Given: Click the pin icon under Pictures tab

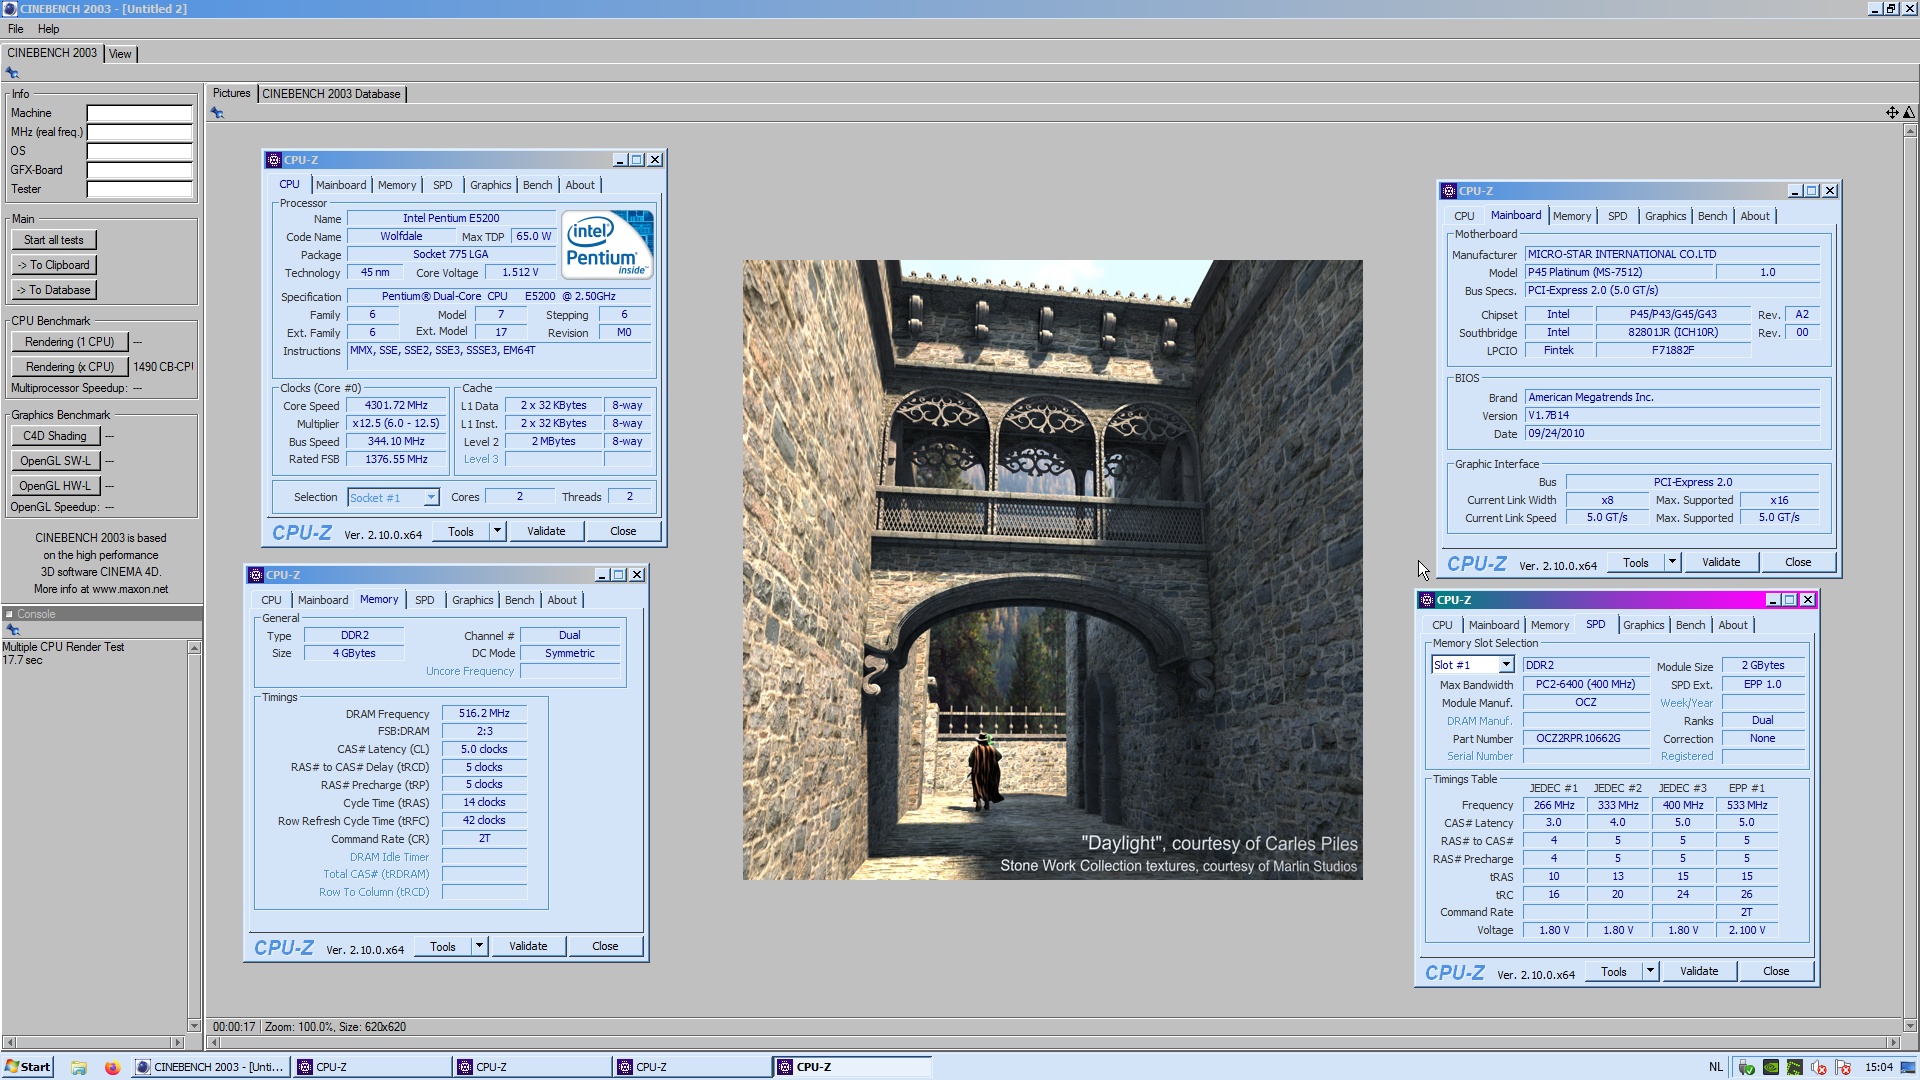Looking at the screenshot, I should 217,113.
